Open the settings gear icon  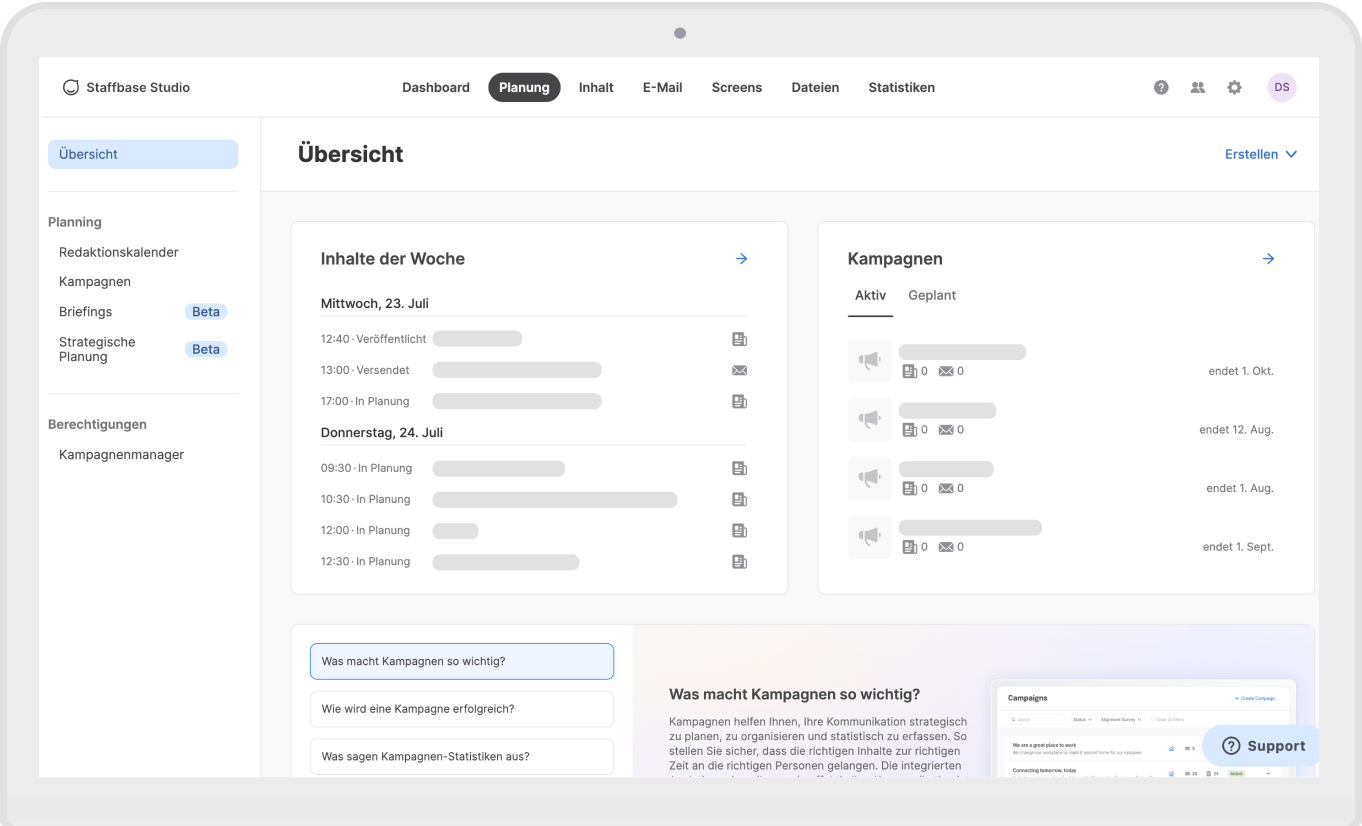[x=1235, y=87]
